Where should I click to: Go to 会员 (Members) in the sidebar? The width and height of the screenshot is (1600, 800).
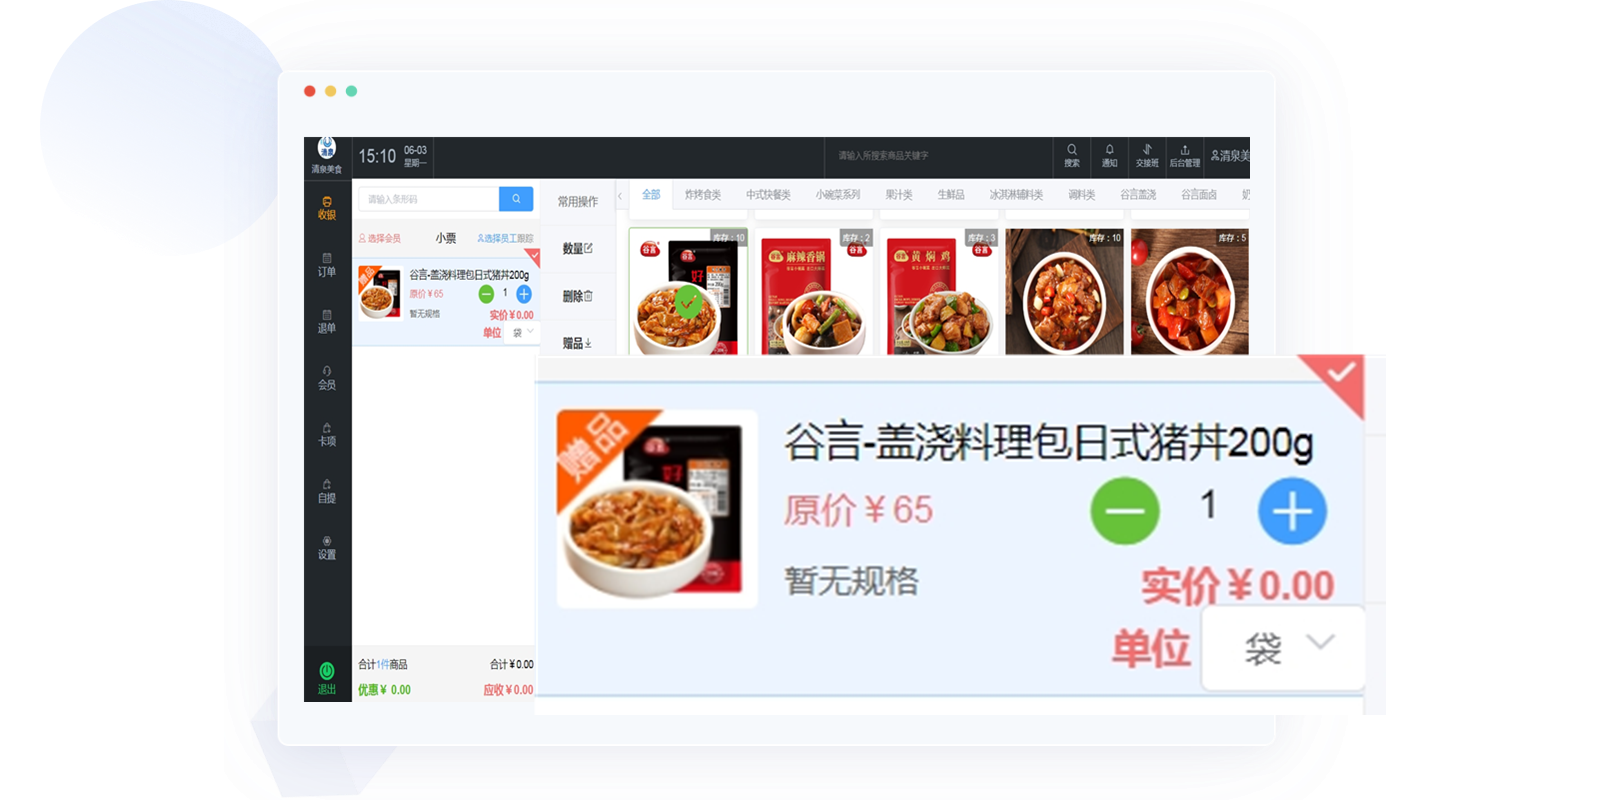coord(327,377)
